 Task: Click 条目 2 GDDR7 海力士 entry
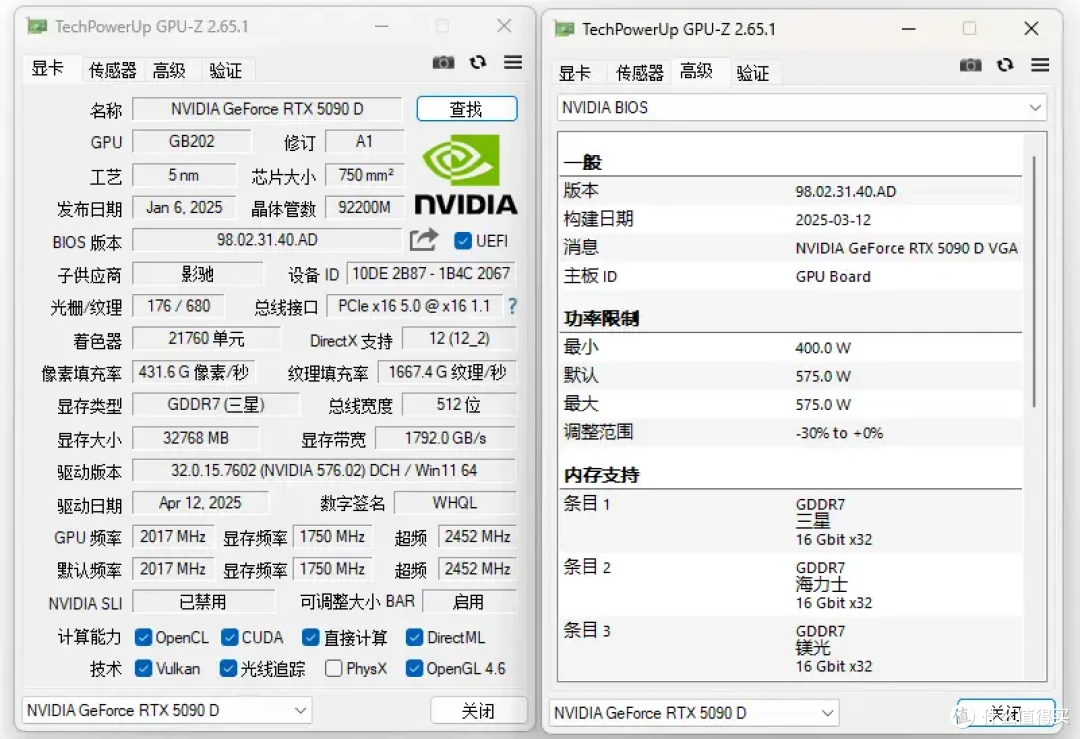click(791, 585)
